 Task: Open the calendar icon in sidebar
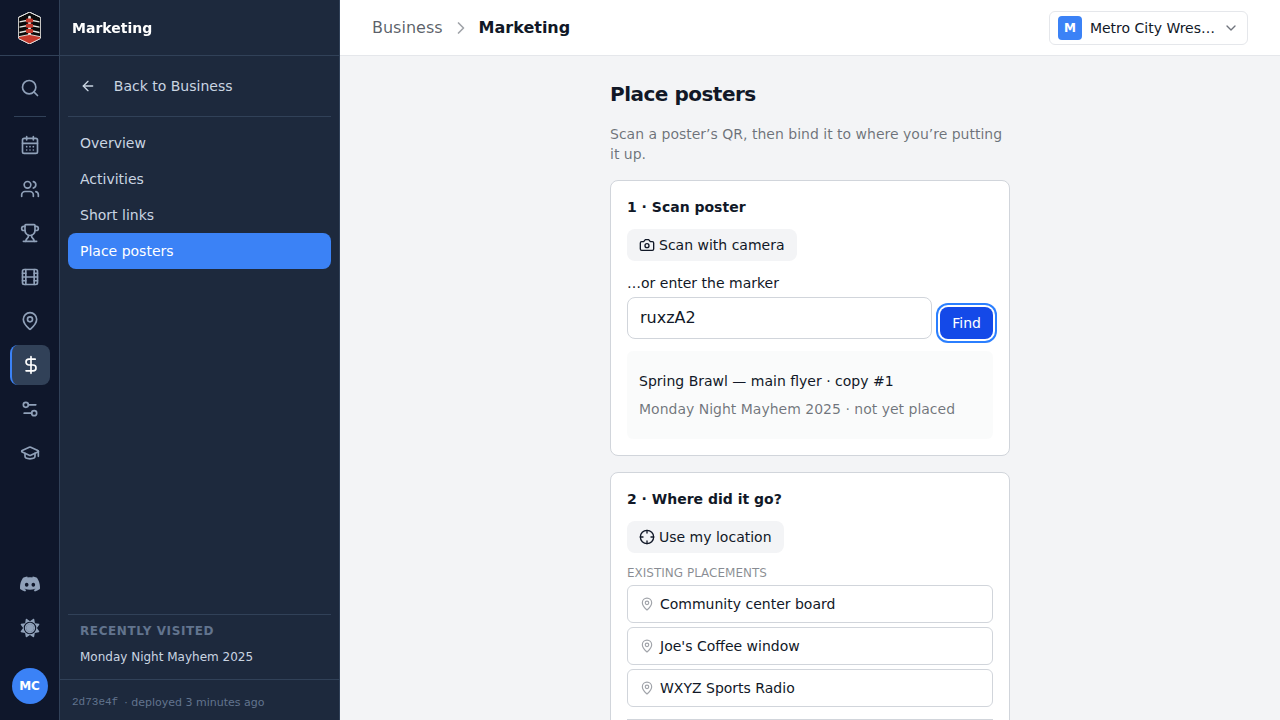tap(30, 145)
